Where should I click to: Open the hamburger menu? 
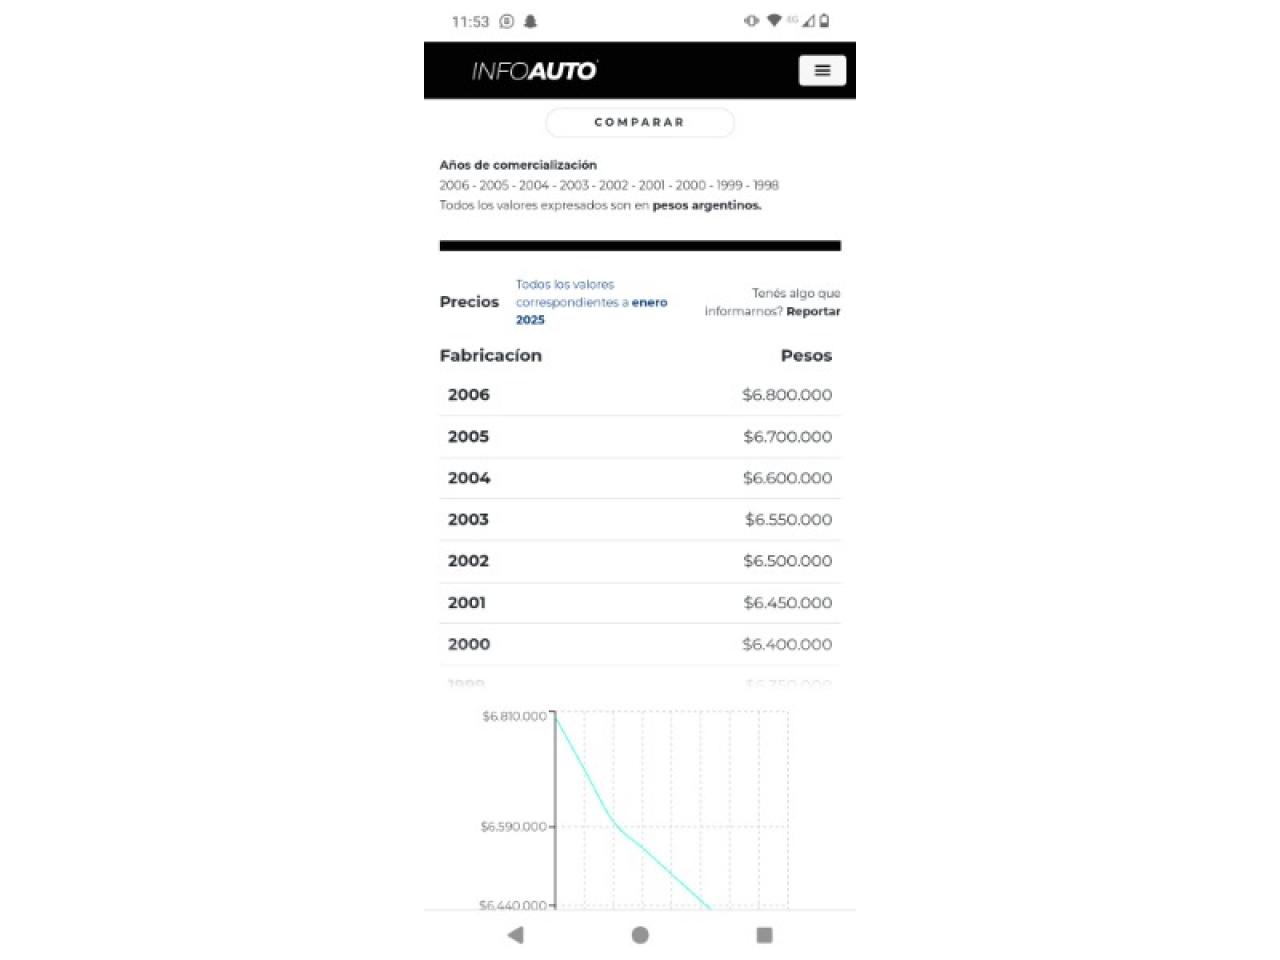[x=822, y=70]
